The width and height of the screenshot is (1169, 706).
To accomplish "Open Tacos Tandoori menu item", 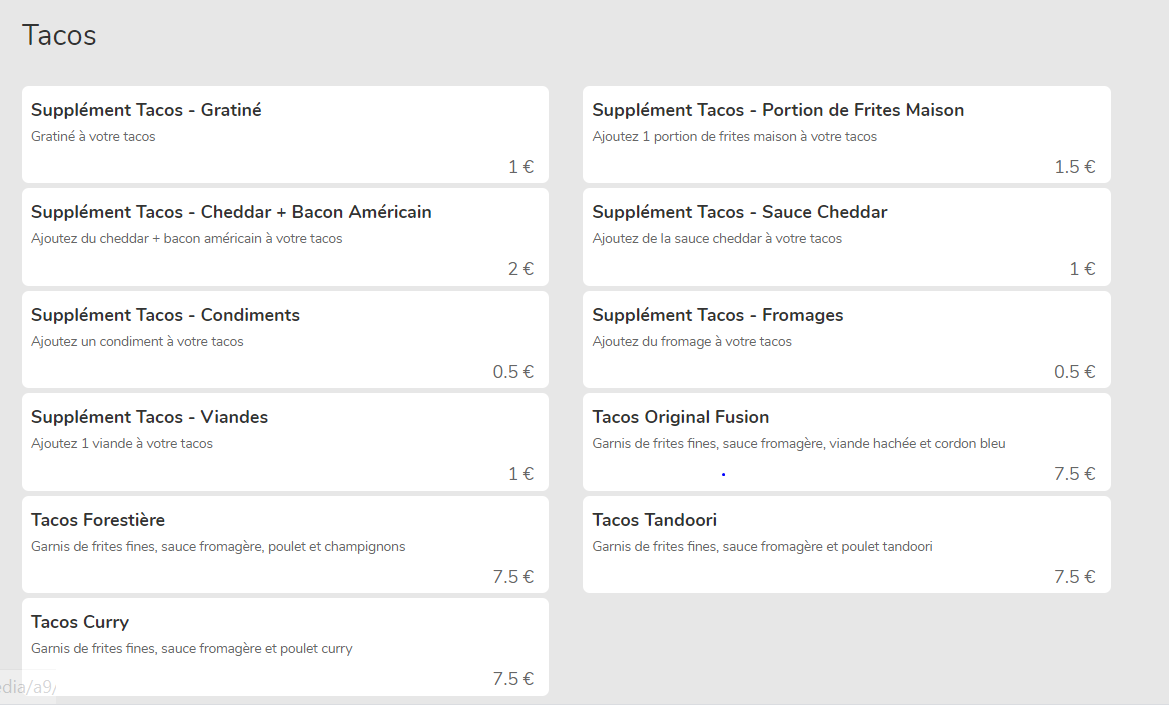I will tap(846, 544).
